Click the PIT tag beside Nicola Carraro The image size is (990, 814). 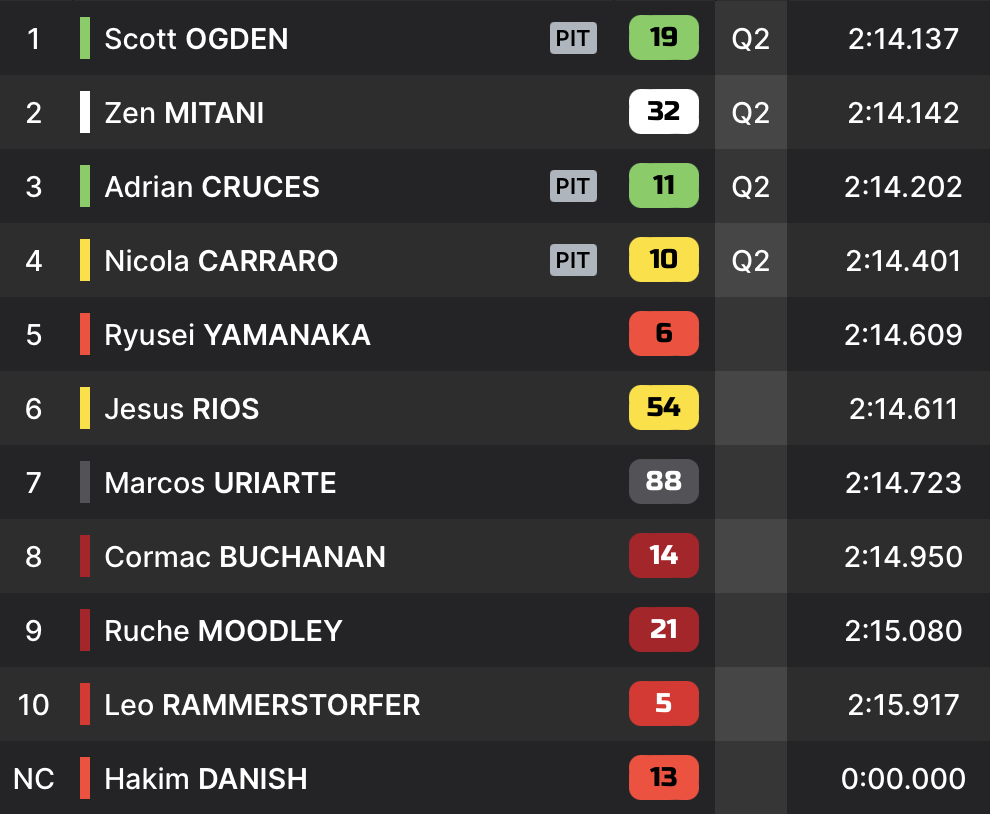(x=573, y=261)
